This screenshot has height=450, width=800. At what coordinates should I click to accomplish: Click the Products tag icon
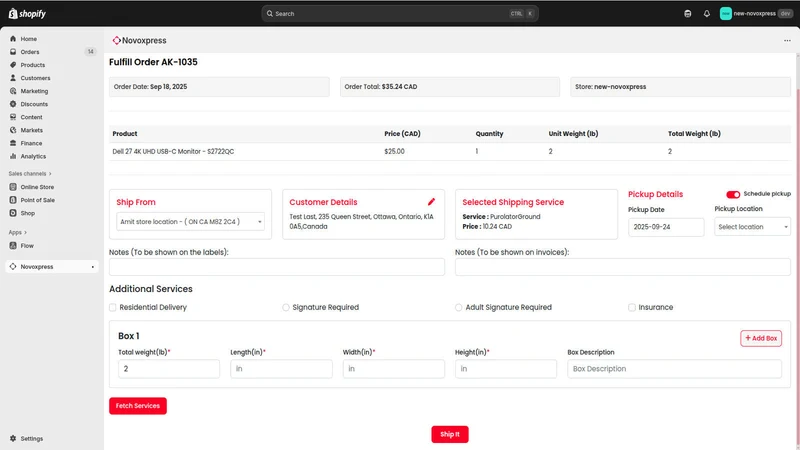click(13, 65)
